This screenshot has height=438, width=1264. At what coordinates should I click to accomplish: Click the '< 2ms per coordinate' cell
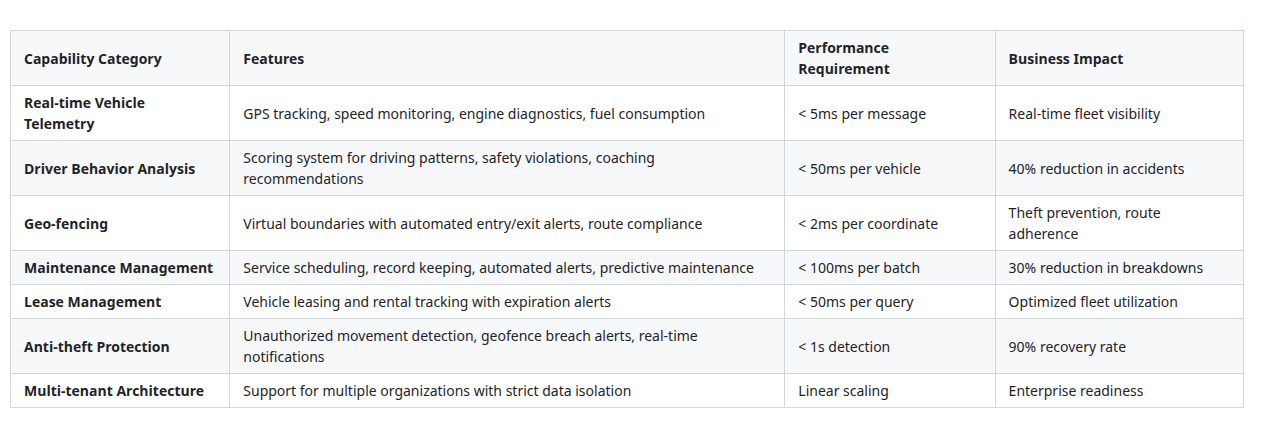(868, 224)
